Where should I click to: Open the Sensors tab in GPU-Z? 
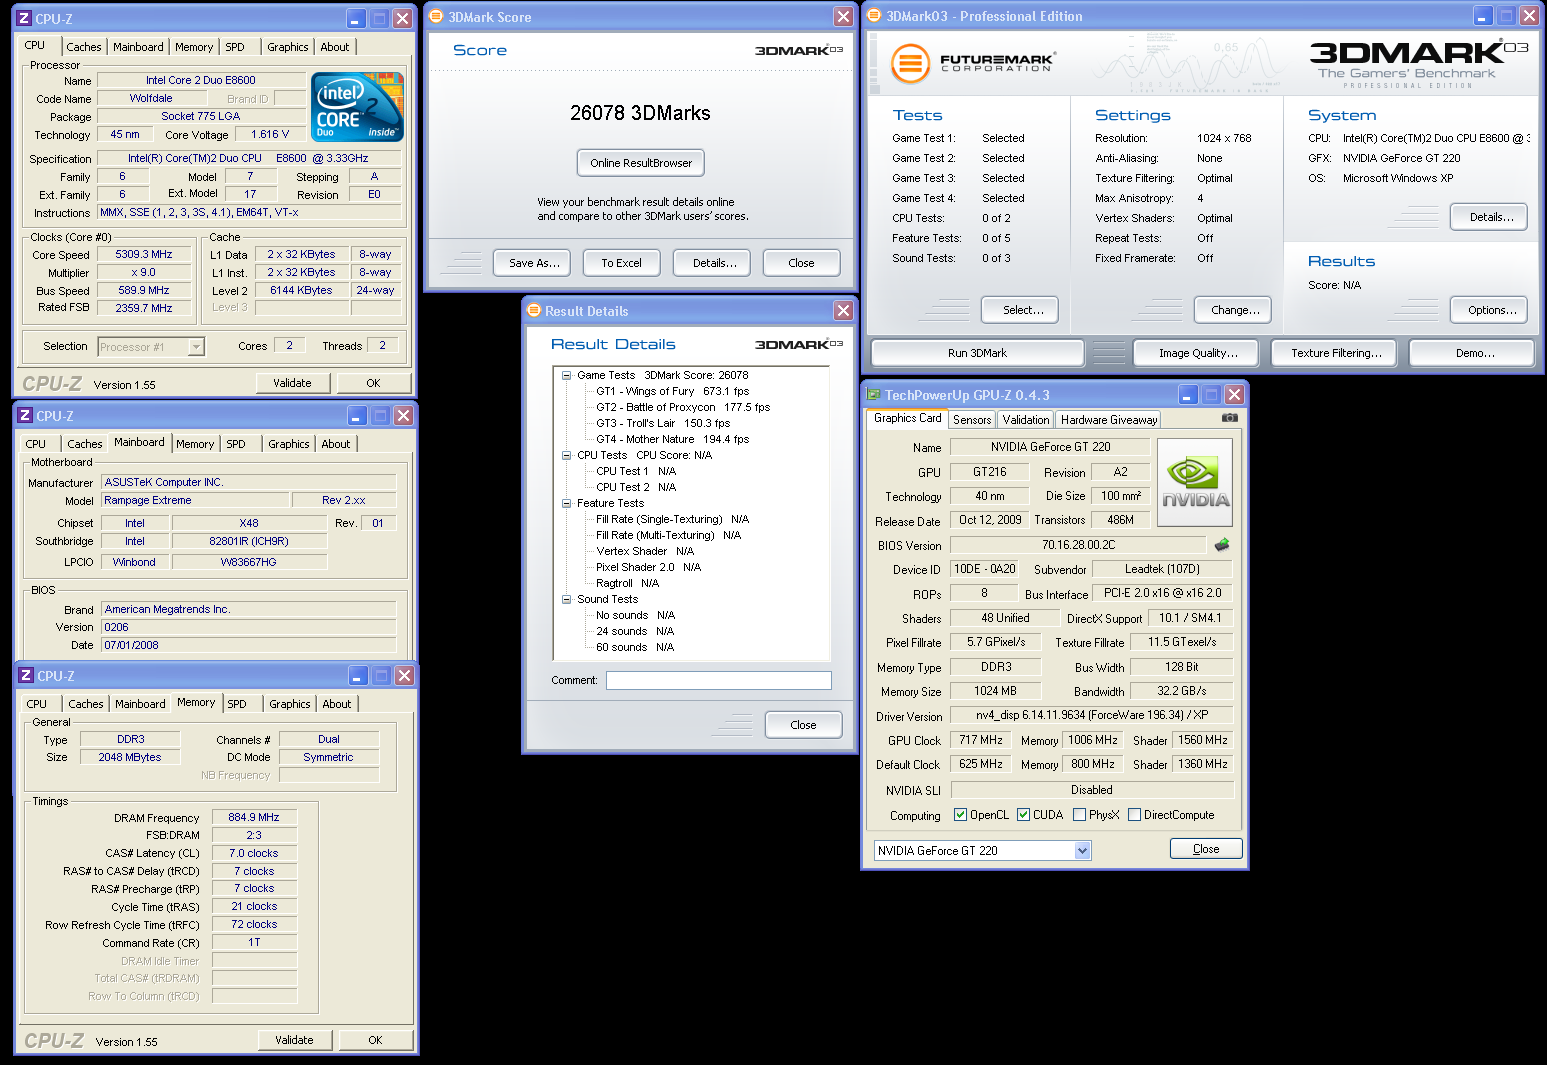point(972,420)
